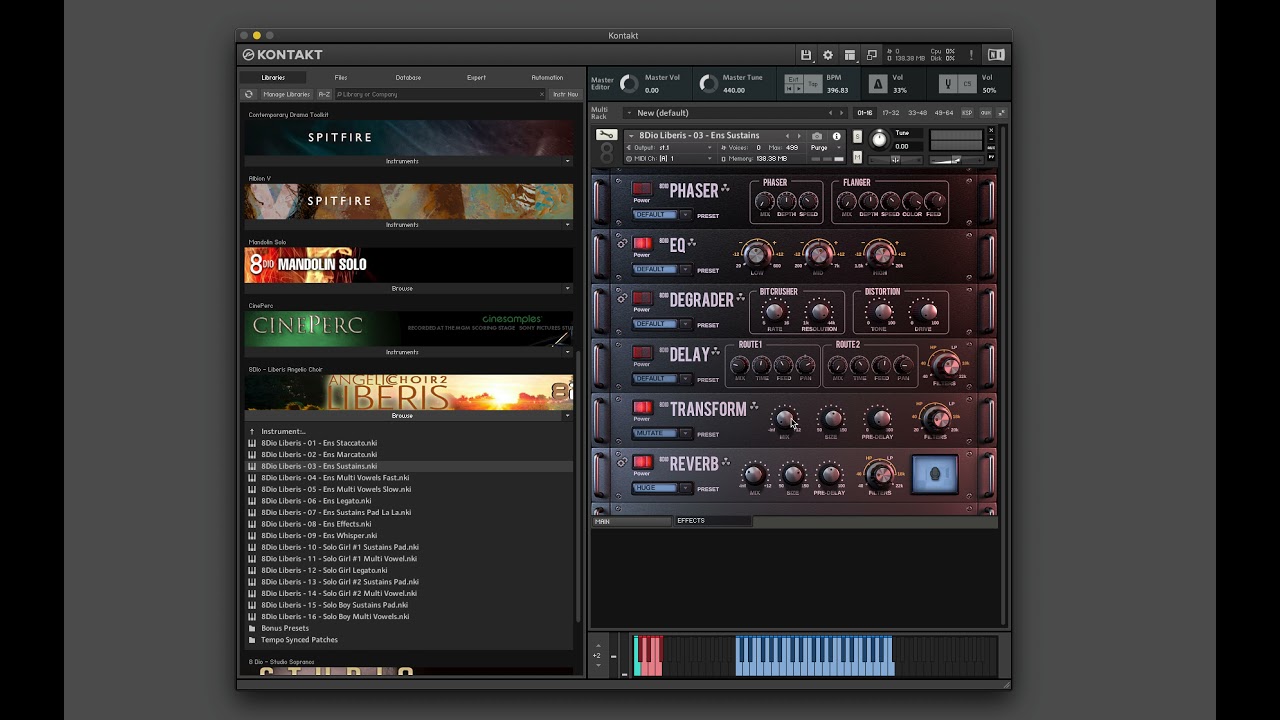Adjust the instrument Tune knob

pos(879,139)
